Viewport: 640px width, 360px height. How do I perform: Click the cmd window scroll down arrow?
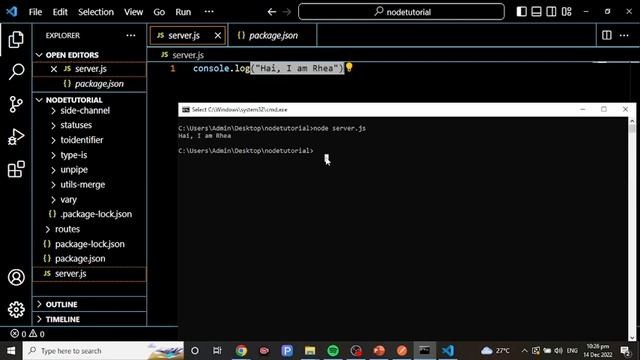tap(632, 338)
